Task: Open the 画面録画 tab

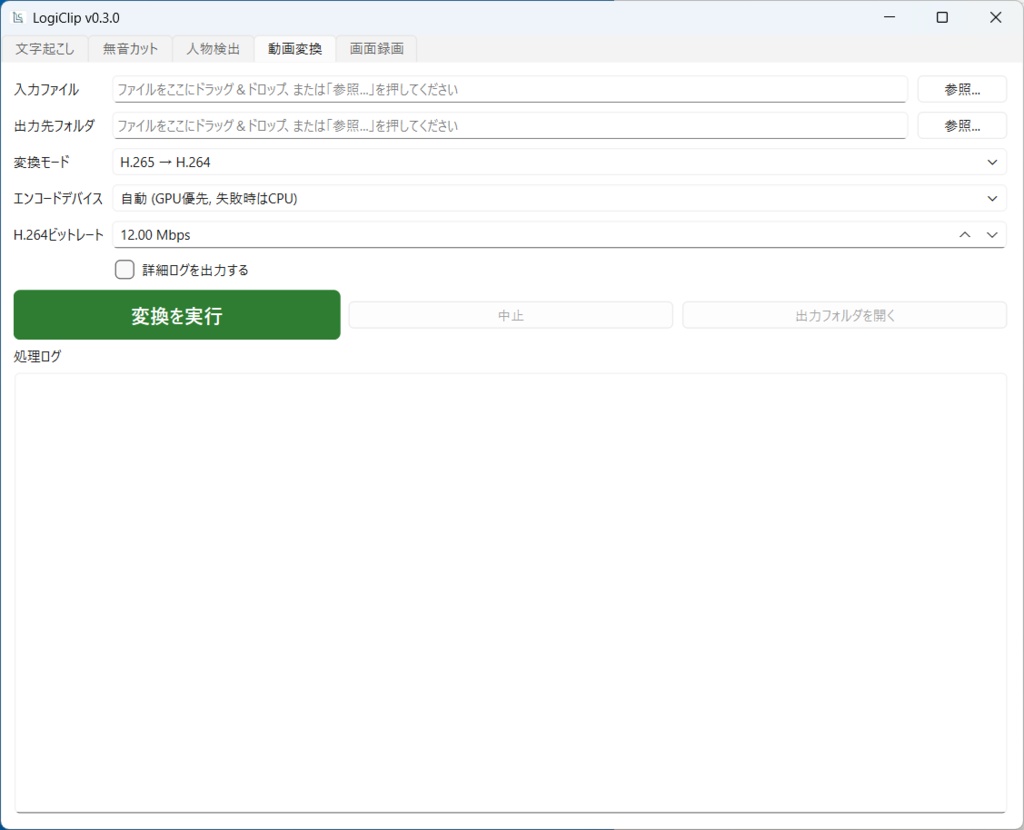Action: coord(376,49)
